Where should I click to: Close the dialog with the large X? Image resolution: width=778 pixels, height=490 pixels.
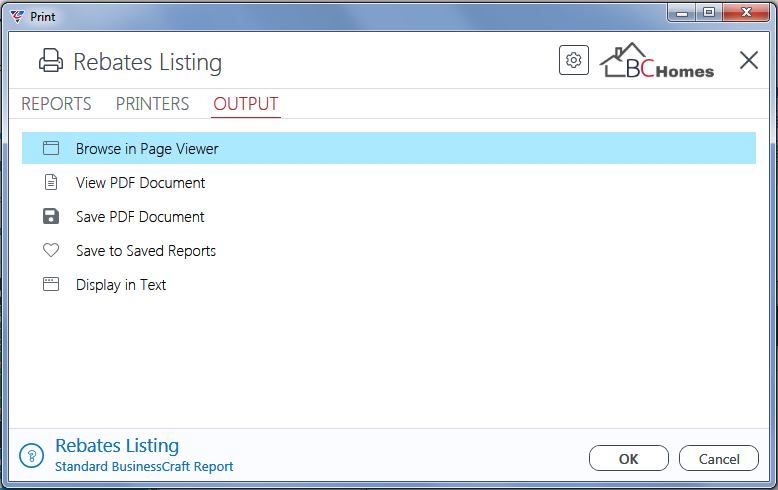748,61
